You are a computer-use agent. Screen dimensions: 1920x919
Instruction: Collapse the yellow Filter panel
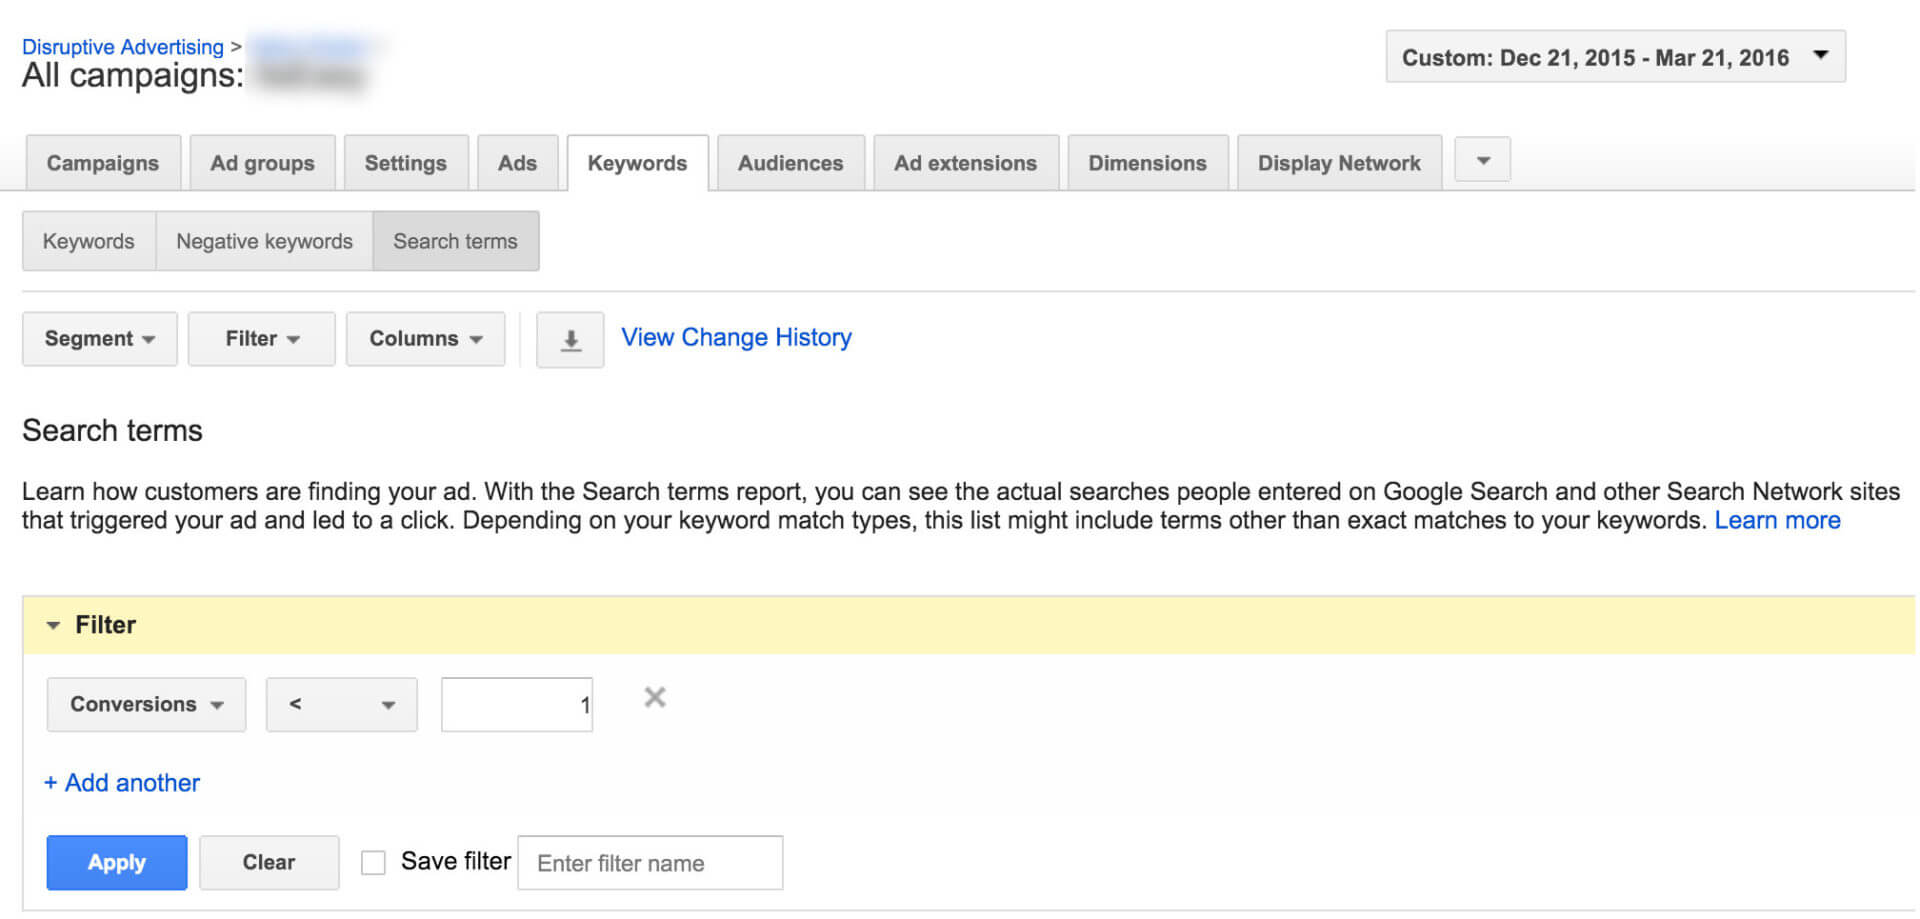(x=54, y=625)
